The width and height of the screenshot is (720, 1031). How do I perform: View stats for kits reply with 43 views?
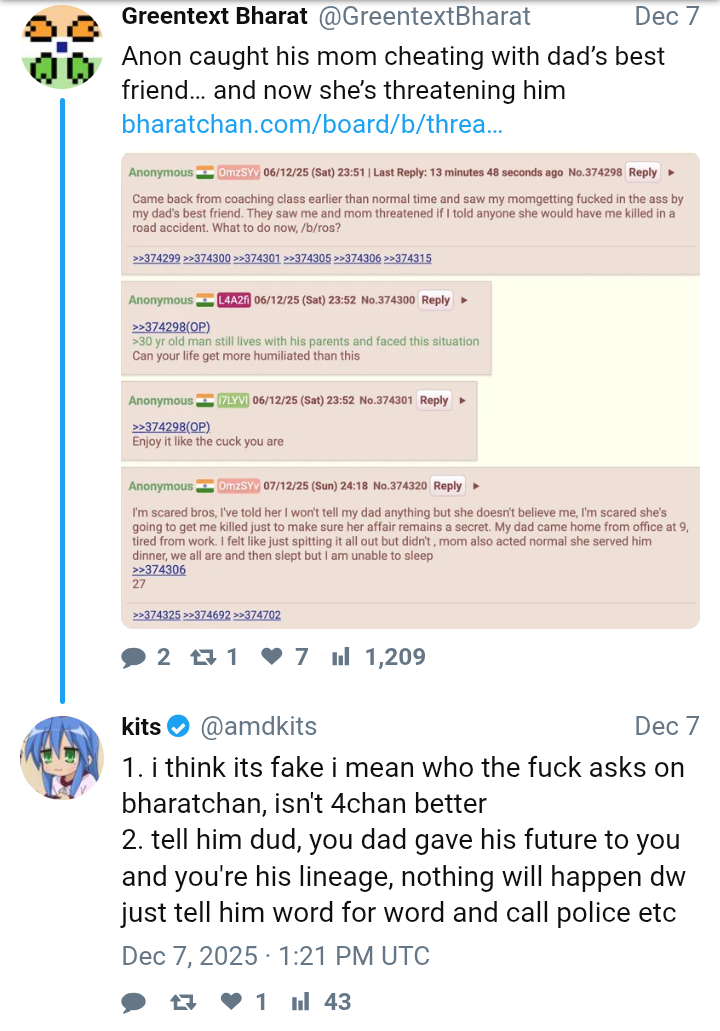(299, 1002)
